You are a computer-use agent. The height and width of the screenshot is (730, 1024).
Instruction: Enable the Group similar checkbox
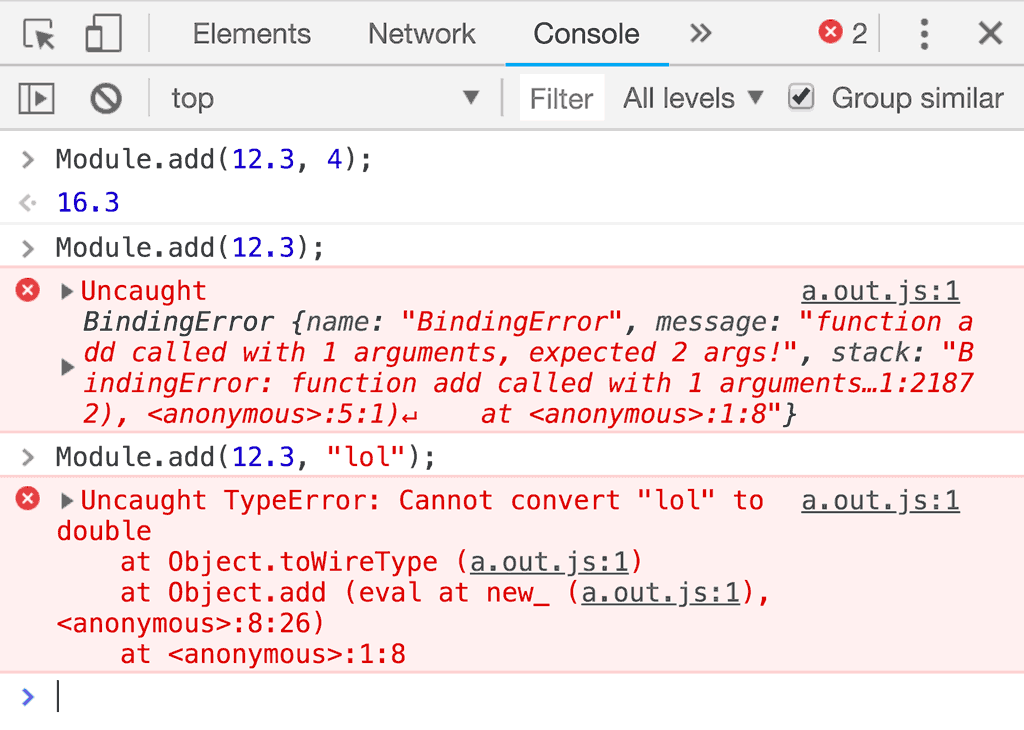click(x=801, y=98)
